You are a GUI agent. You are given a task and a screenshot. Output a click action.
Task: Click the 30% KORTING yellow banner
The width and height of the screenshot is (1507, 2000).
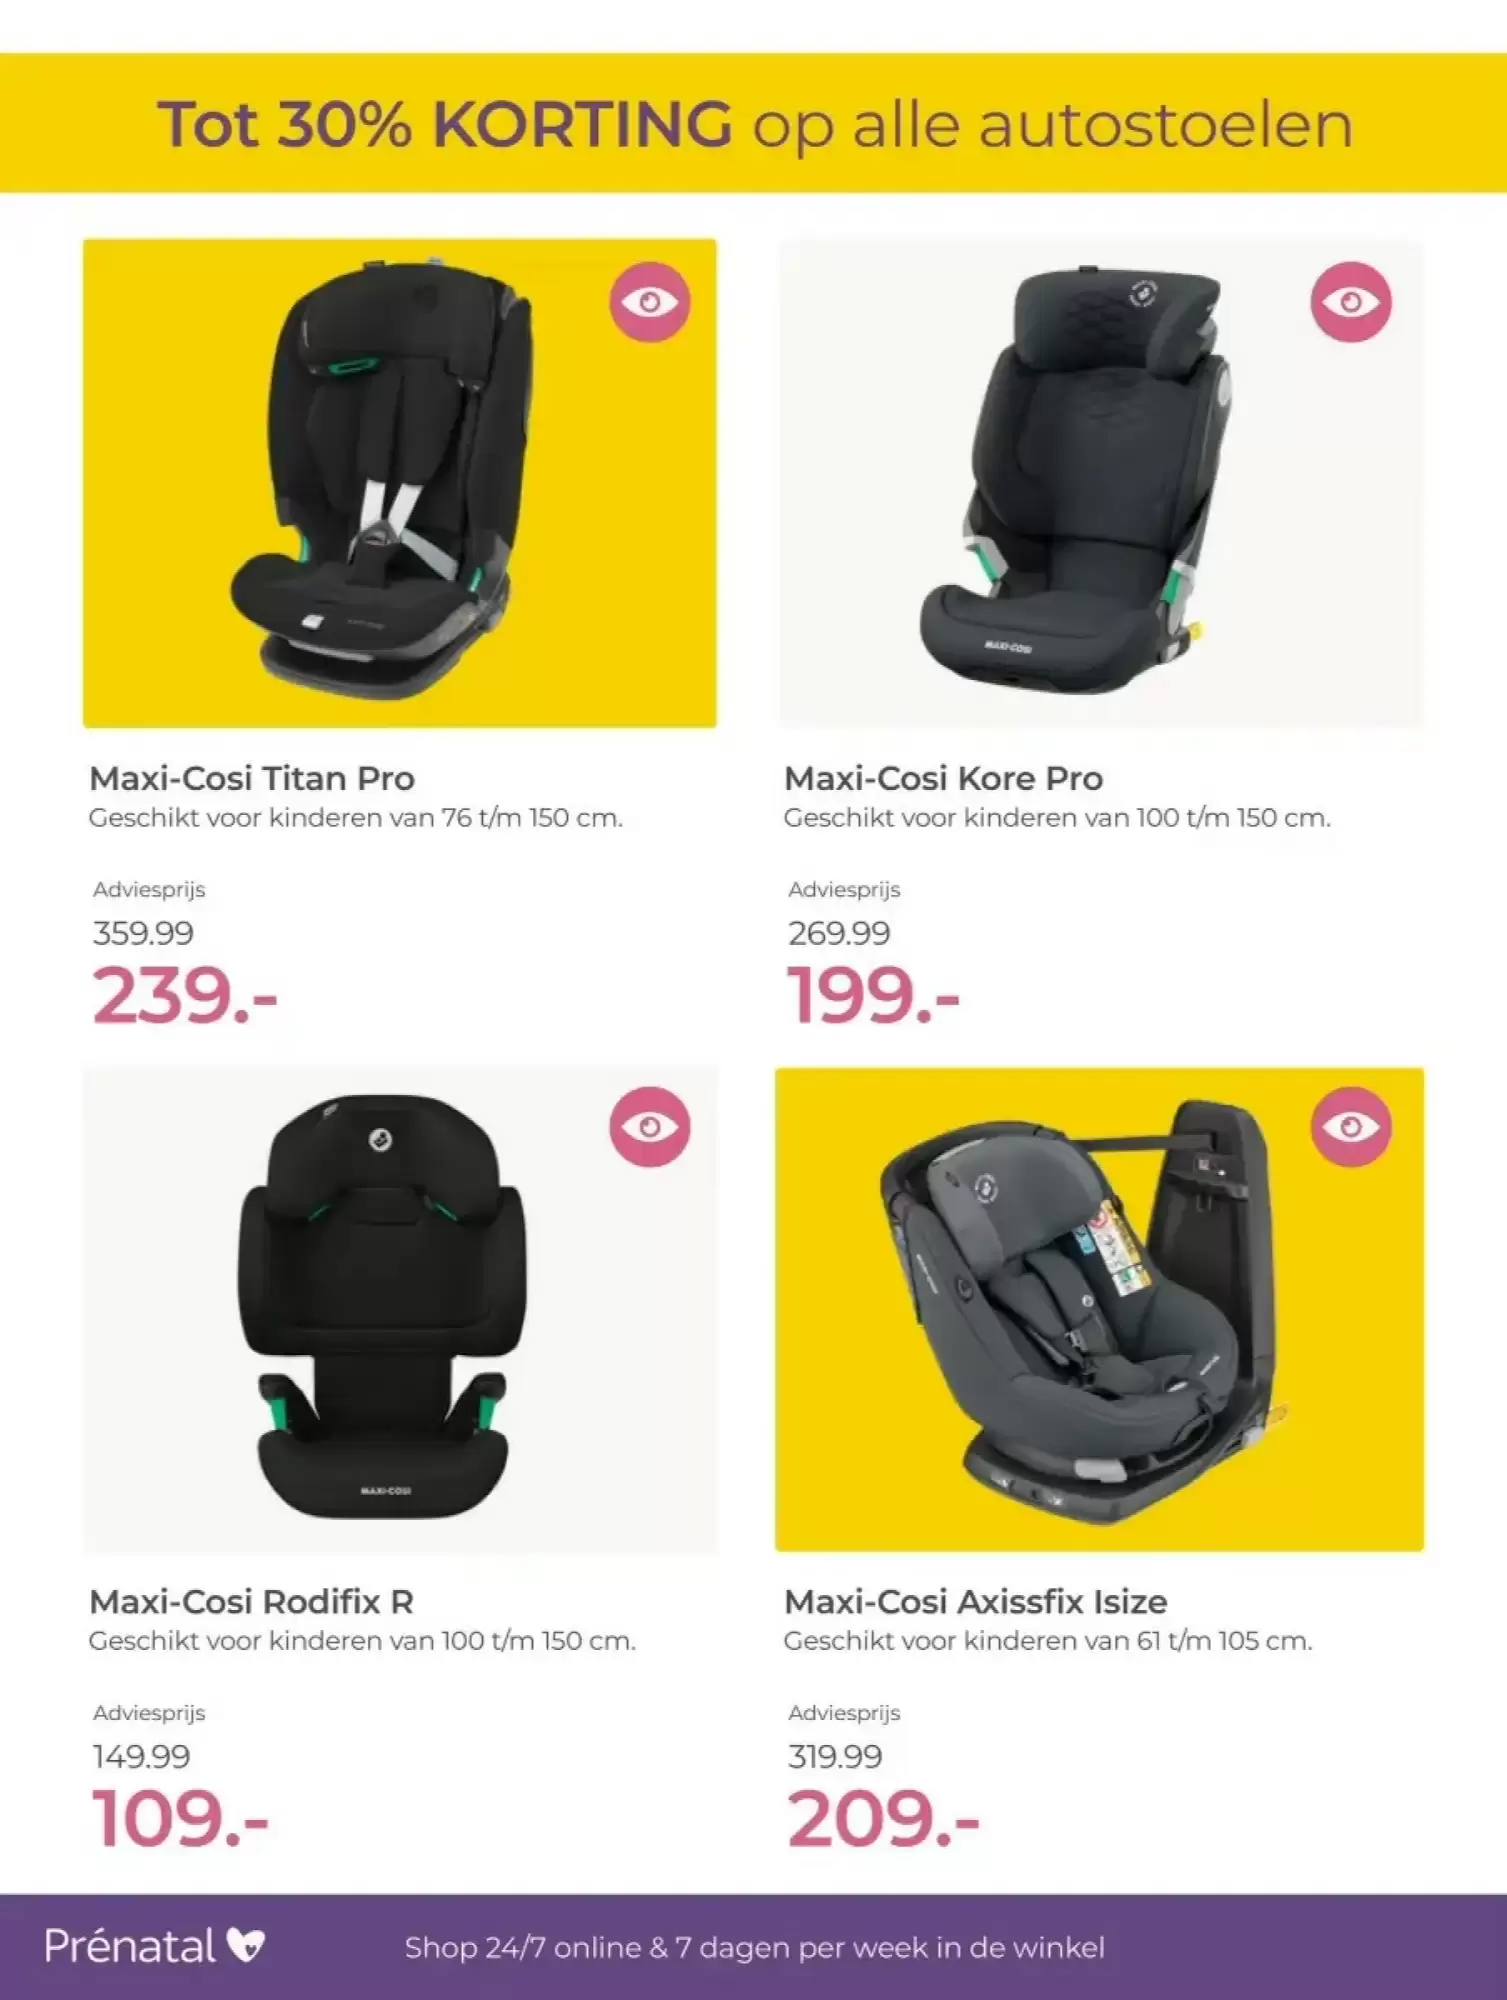coord(753,123)
